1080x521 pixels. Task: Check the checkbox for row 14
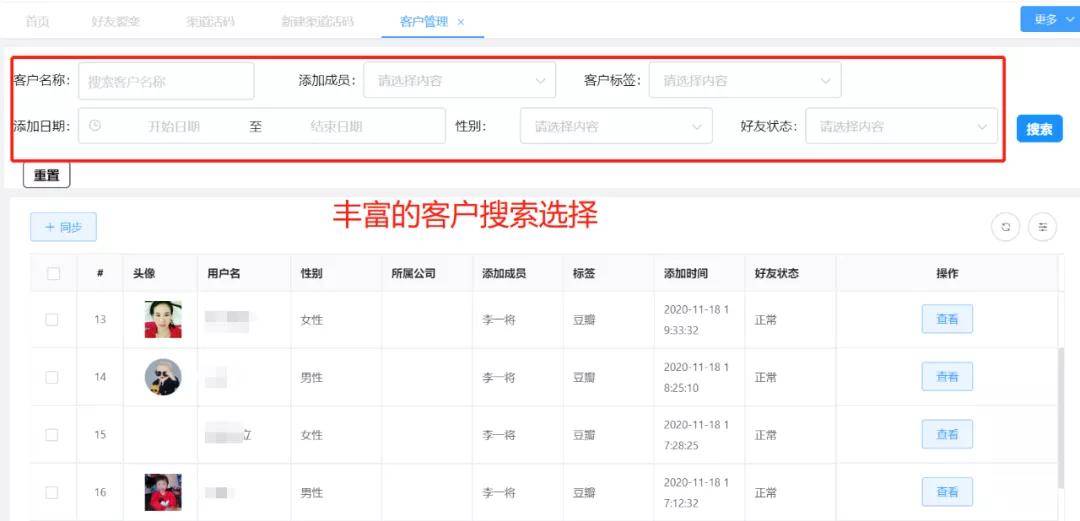pos(52,377)
